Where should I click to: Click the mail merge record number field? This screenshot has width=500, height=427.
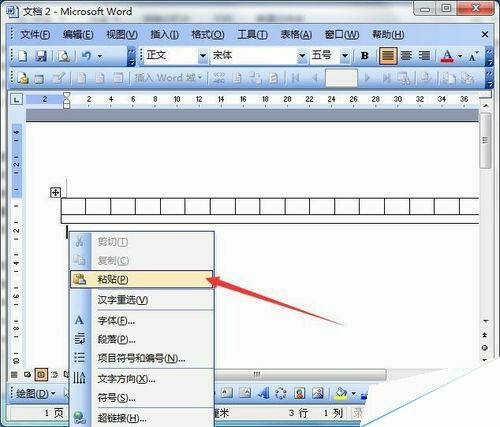click(341, 78)
